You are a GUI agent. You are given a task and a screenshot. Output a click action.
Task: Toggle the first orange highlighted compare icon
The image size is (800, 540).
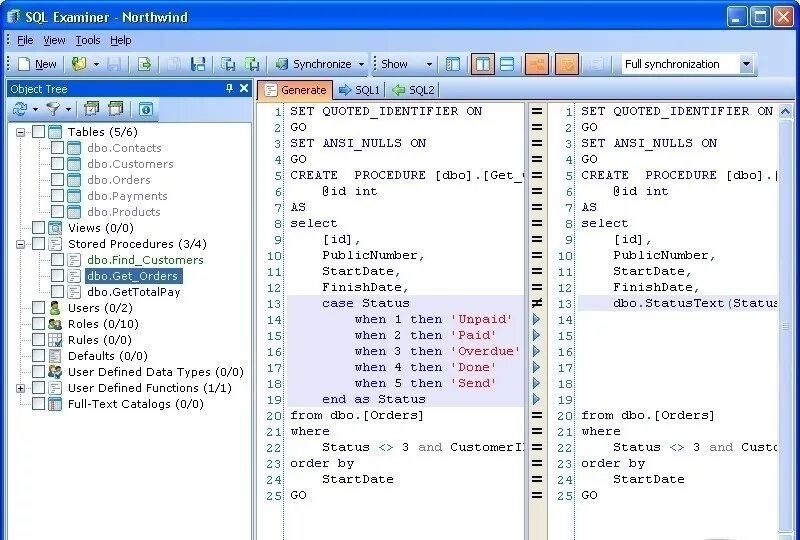point(537,64)
